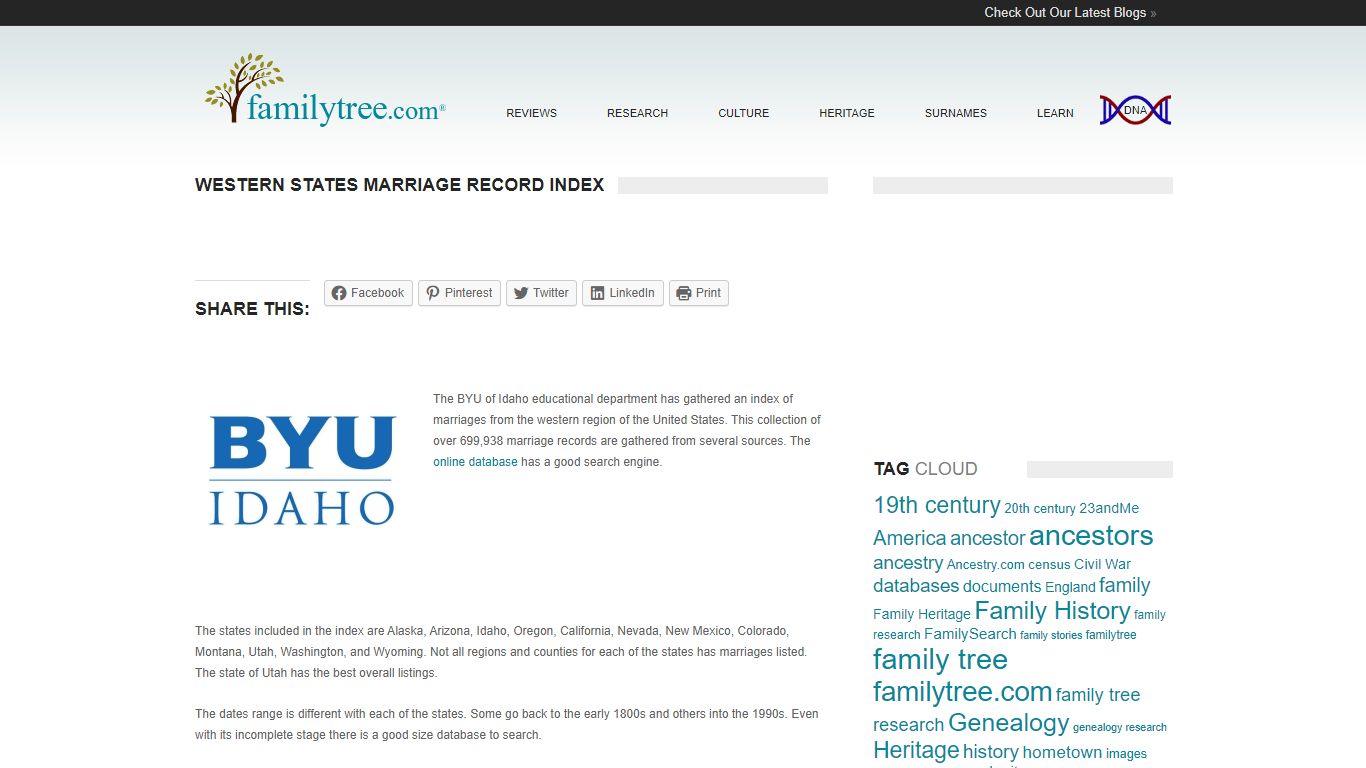
Task: Click paragraph starting 'The BYU of Idaho'
Action: 627,430
